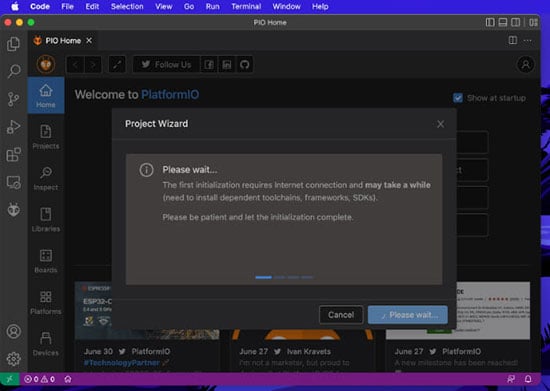
Task: Toggle secondary side bar layout icon
Action: point(515,22)
